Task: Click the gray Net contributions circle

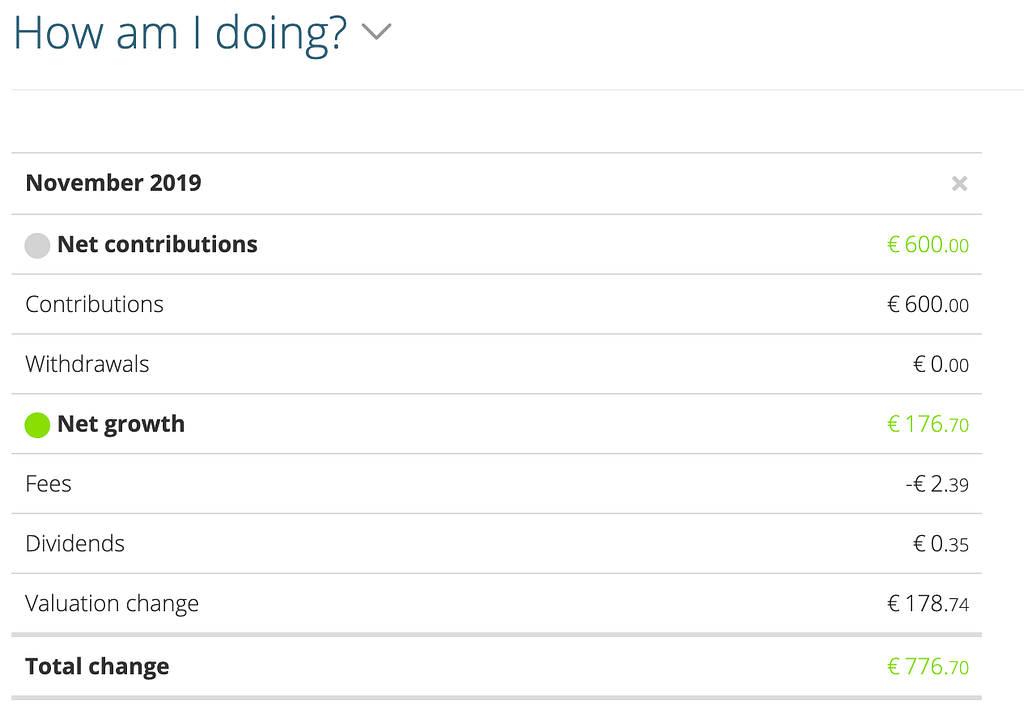Action: [x=37, y=246]
